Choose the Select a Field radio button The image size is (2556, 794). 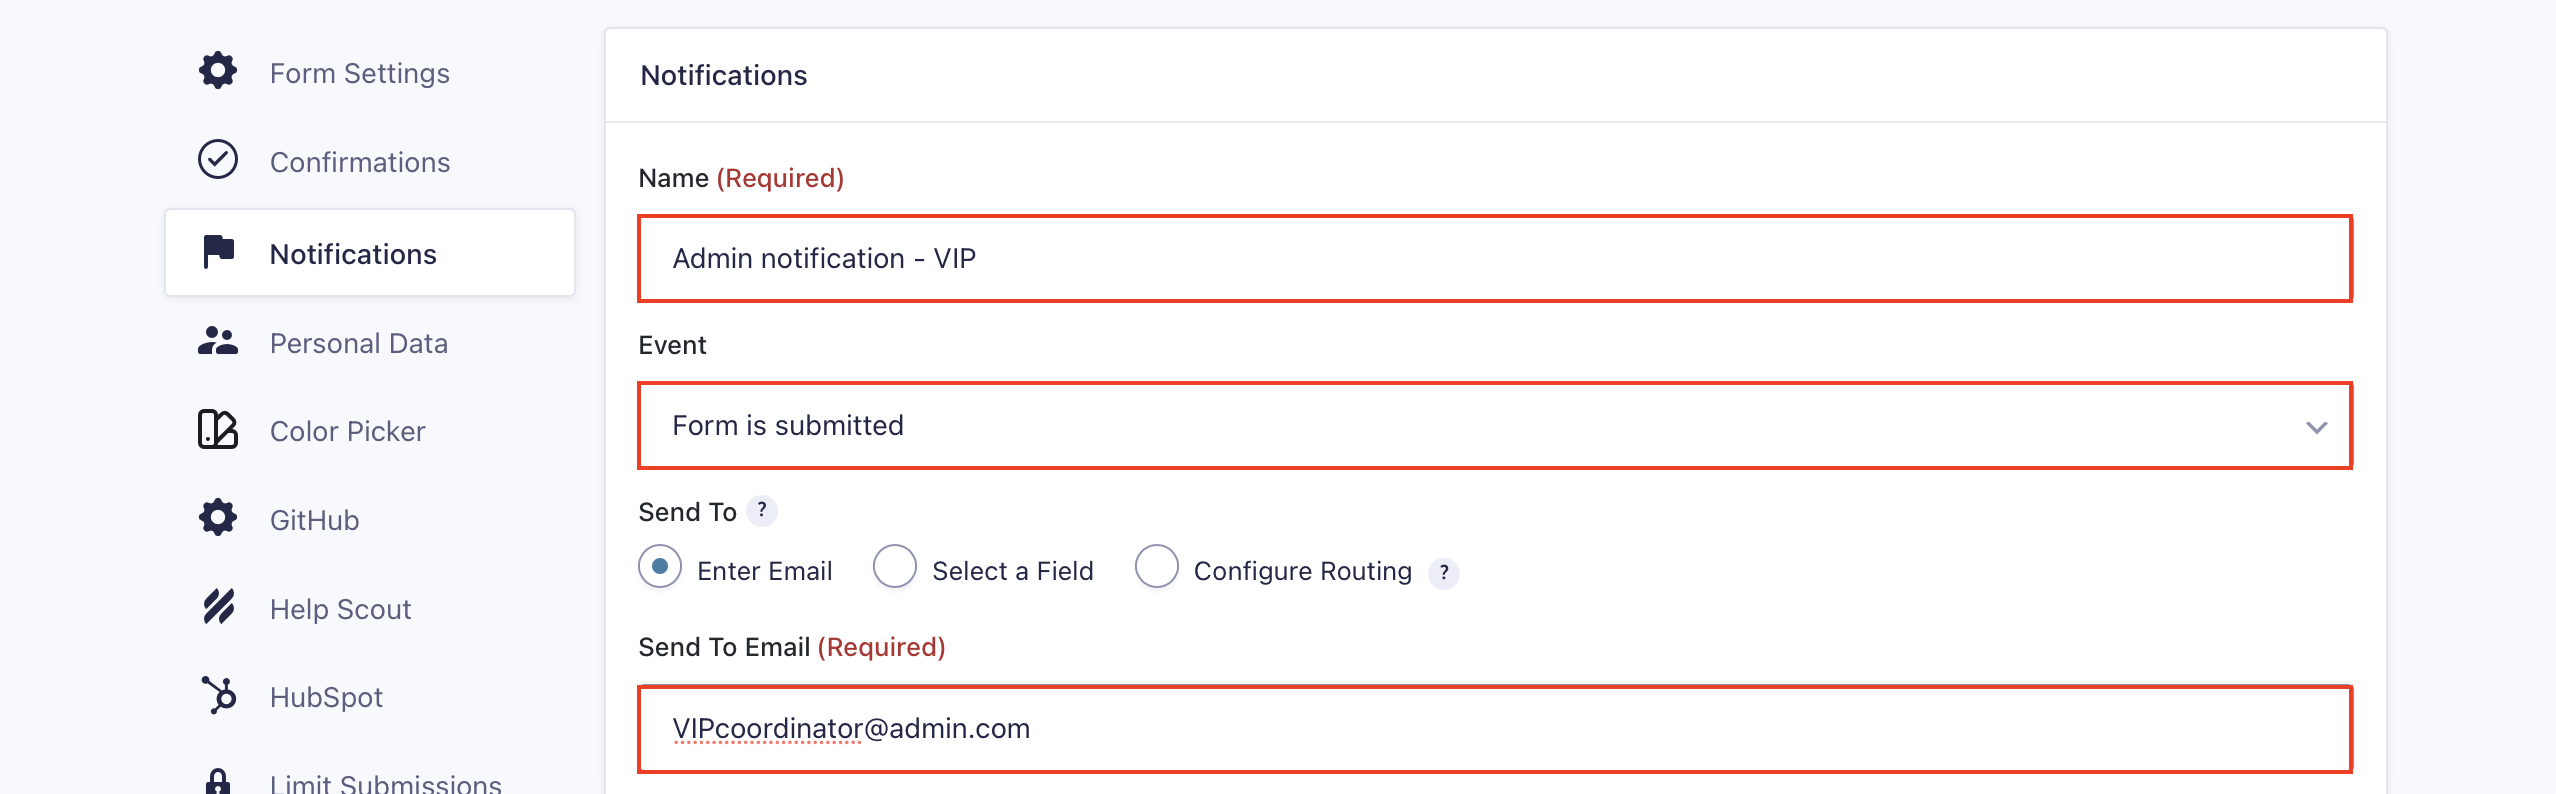click(x=895, y=567)
